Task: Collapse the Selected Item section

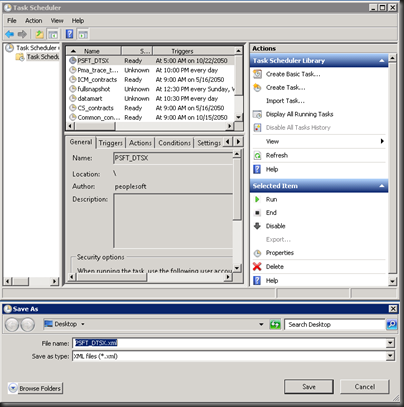Action: 382,186
